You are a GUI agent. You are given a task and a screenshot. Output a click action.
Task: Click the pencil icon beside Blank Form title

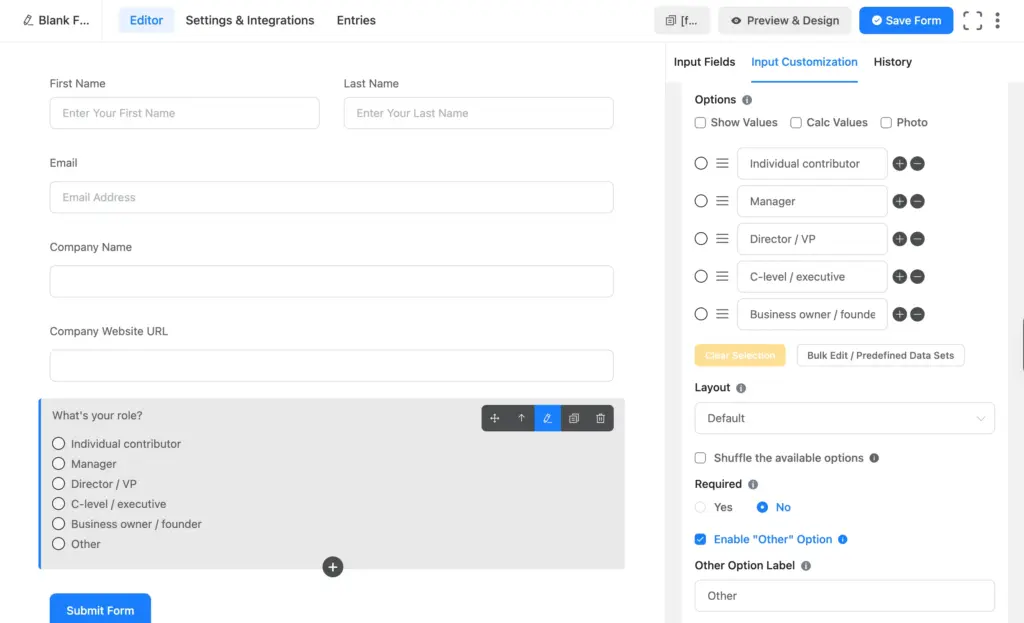(x=28, y=20)
